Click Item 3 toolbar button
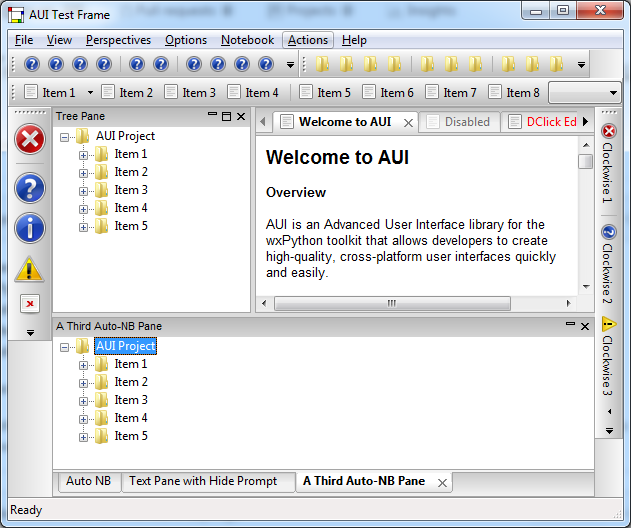 pos(190,93)
